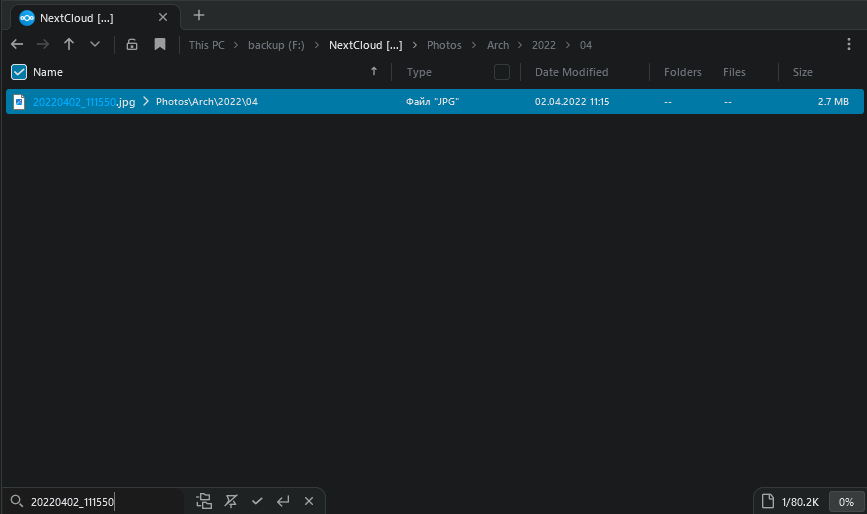Go up one folder level
867x514 pixels.
[69, 44]
